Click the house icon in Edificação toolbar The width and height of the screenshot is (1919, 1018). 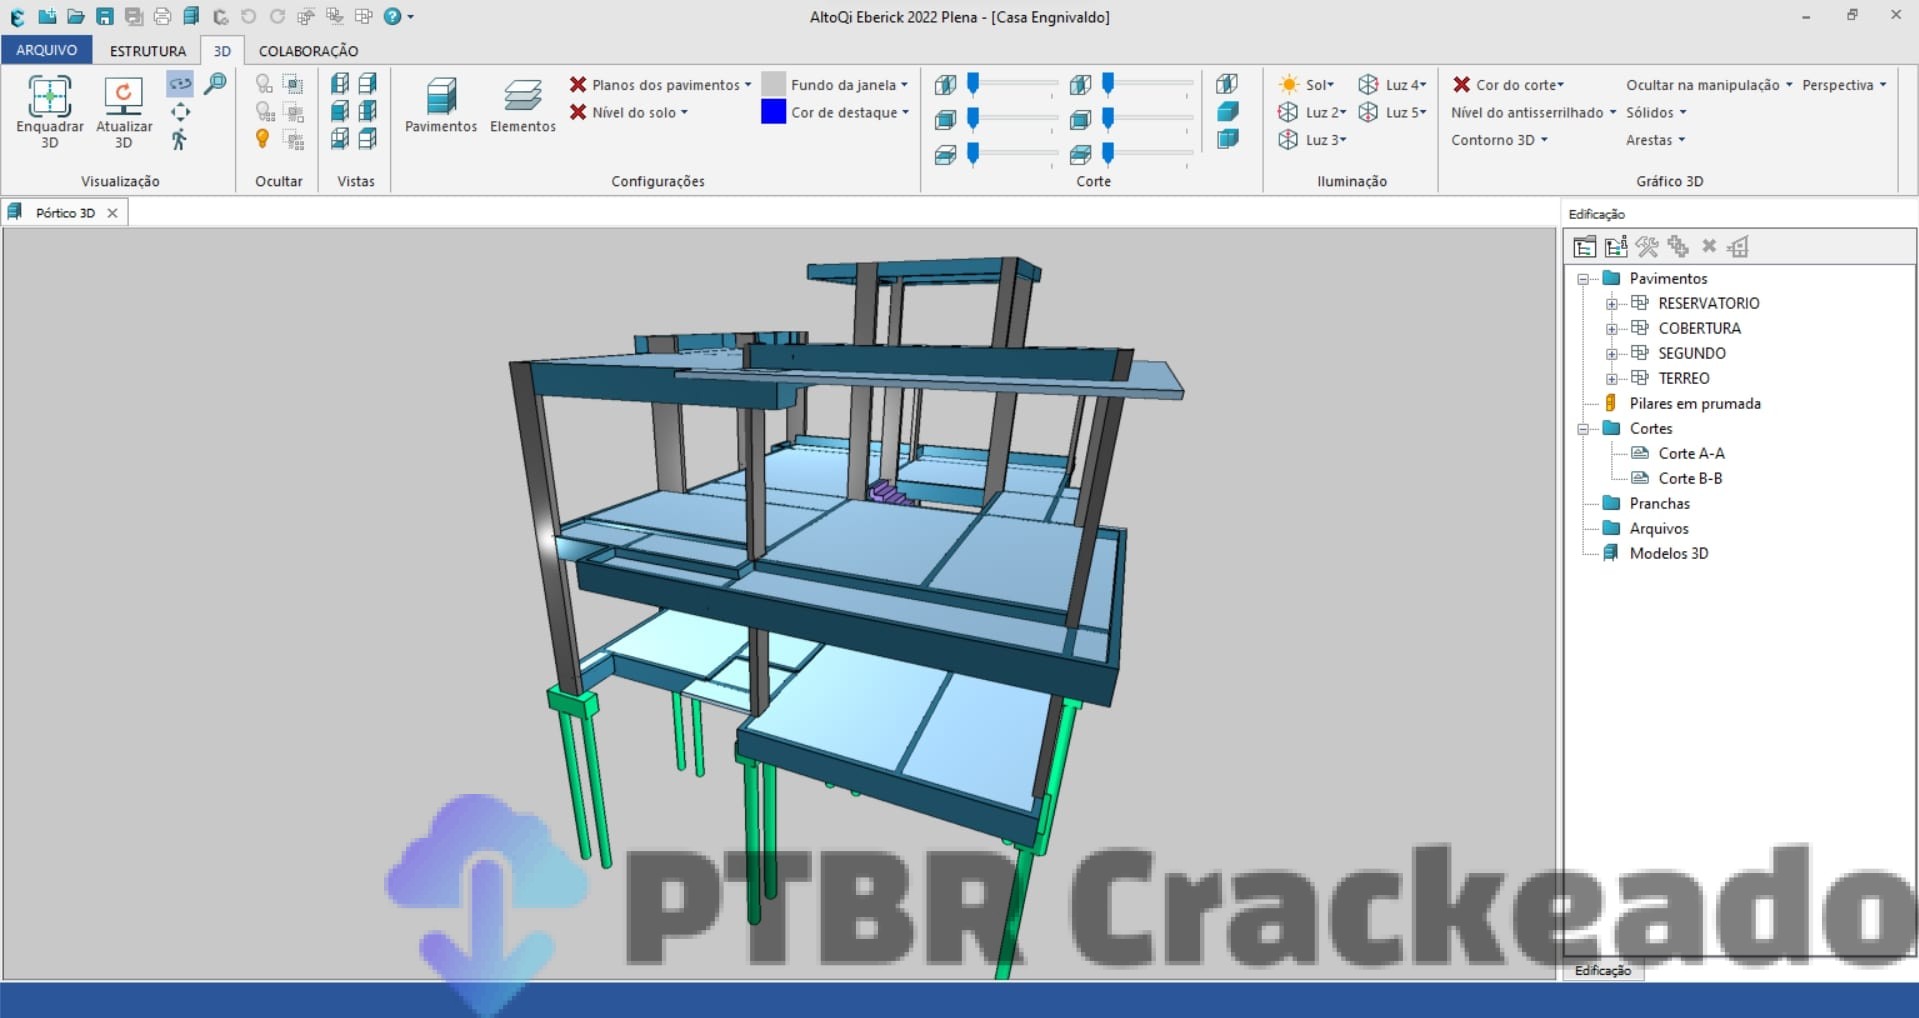(1739, 247)
